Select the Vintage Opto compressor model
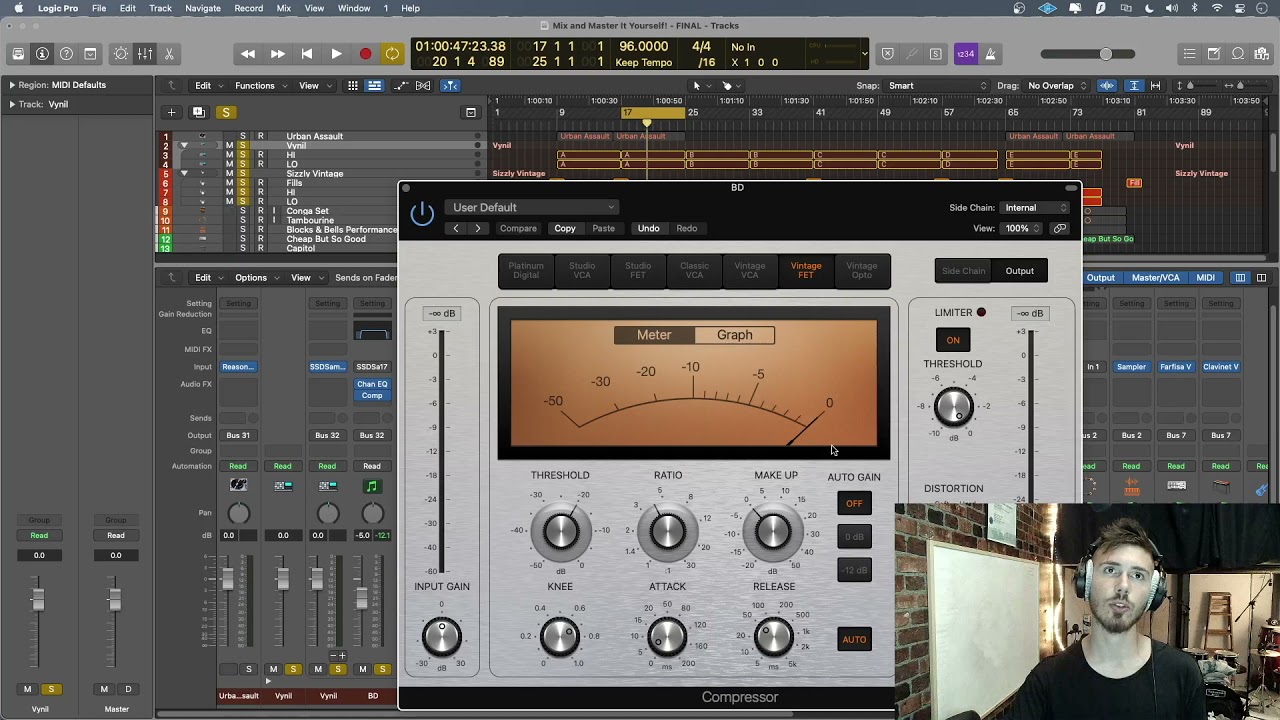 click(x=862, y=271)
